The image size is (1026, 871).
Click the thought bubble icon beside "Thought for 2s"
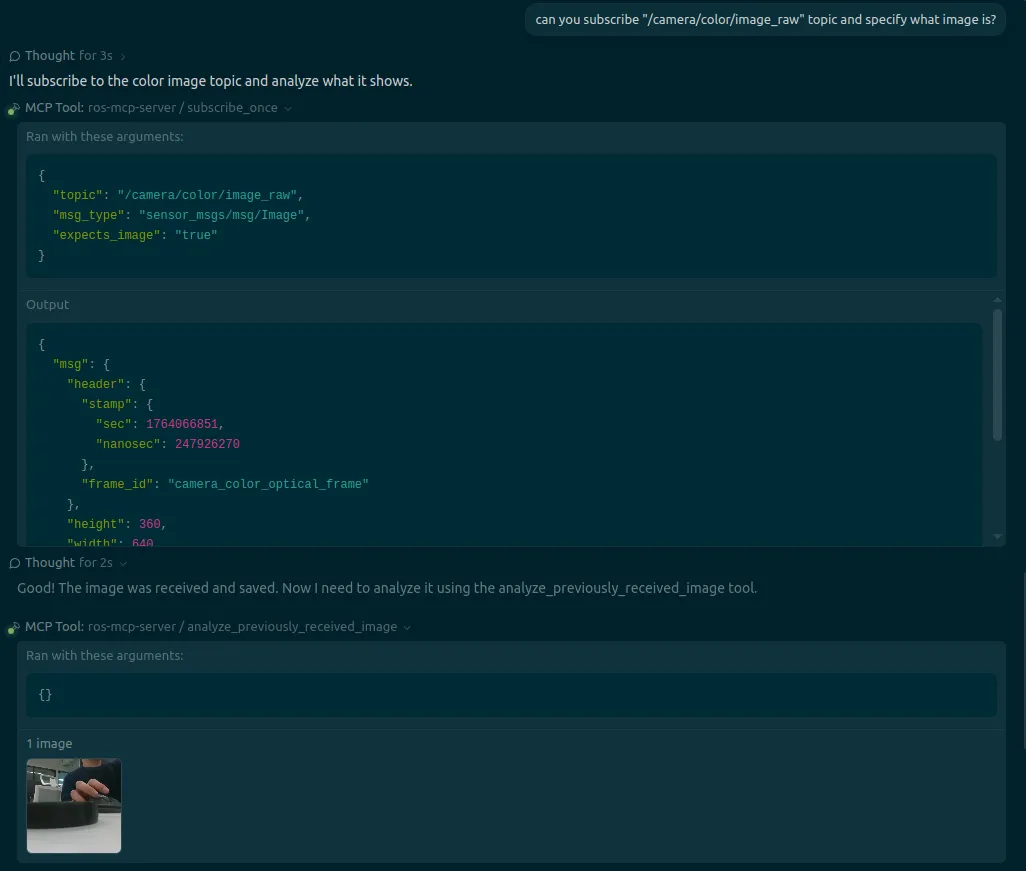[x=15, y=563]
